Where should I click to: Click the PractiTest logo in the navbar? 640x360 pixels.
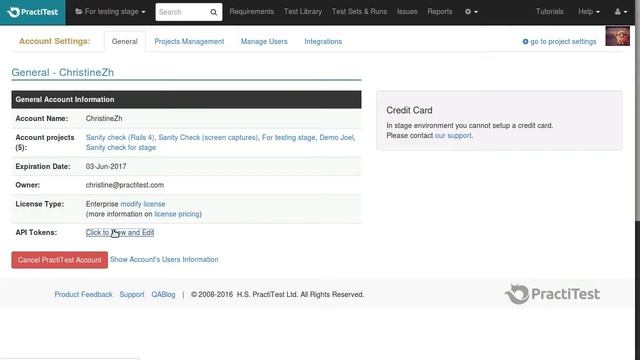pyautogui.click(x=33, y=12)
